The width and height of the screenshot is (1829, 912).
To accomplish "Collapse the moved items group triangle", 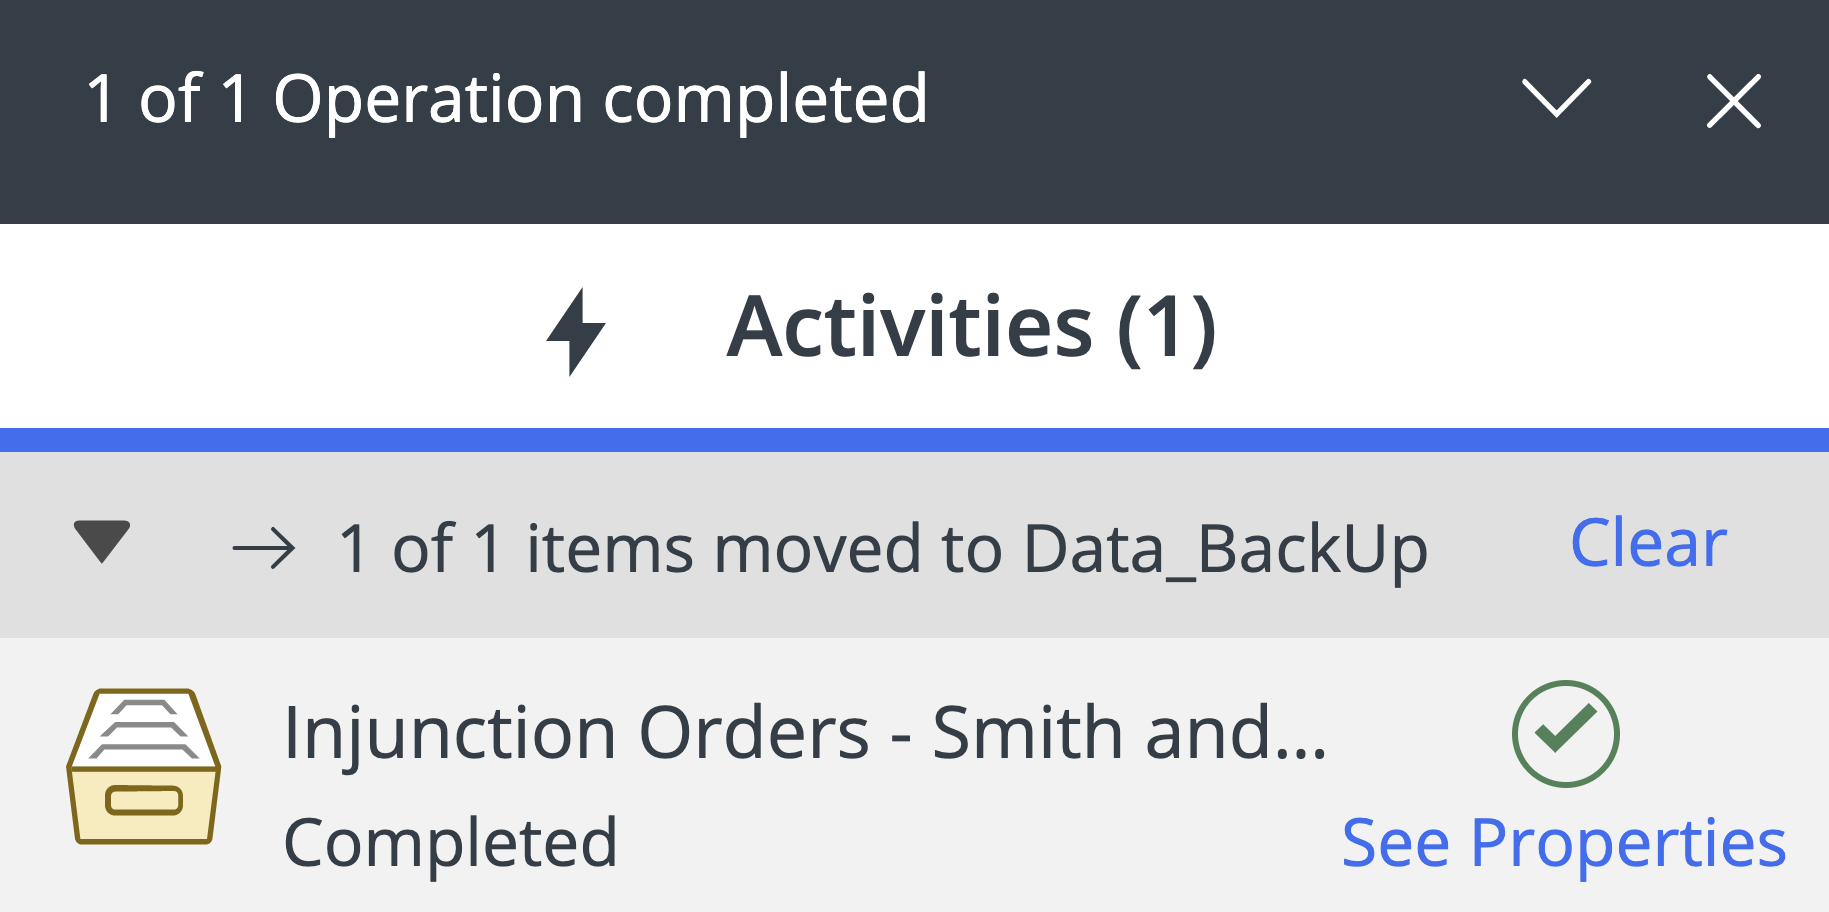I will [102, 541].
